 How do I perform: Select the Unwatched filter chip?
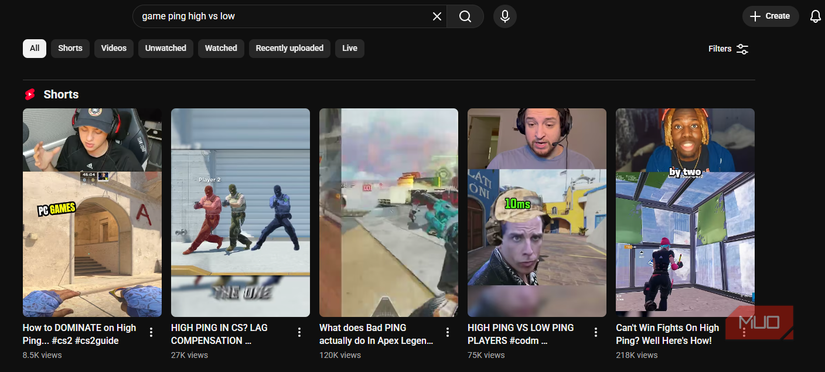click(166, 48)
